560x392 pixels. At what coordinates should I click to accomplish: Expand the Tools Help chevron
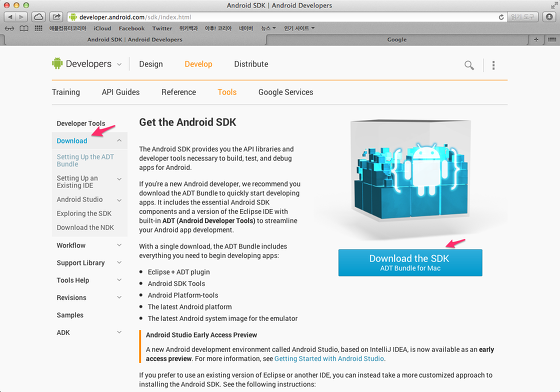click(x=119, y=280)
